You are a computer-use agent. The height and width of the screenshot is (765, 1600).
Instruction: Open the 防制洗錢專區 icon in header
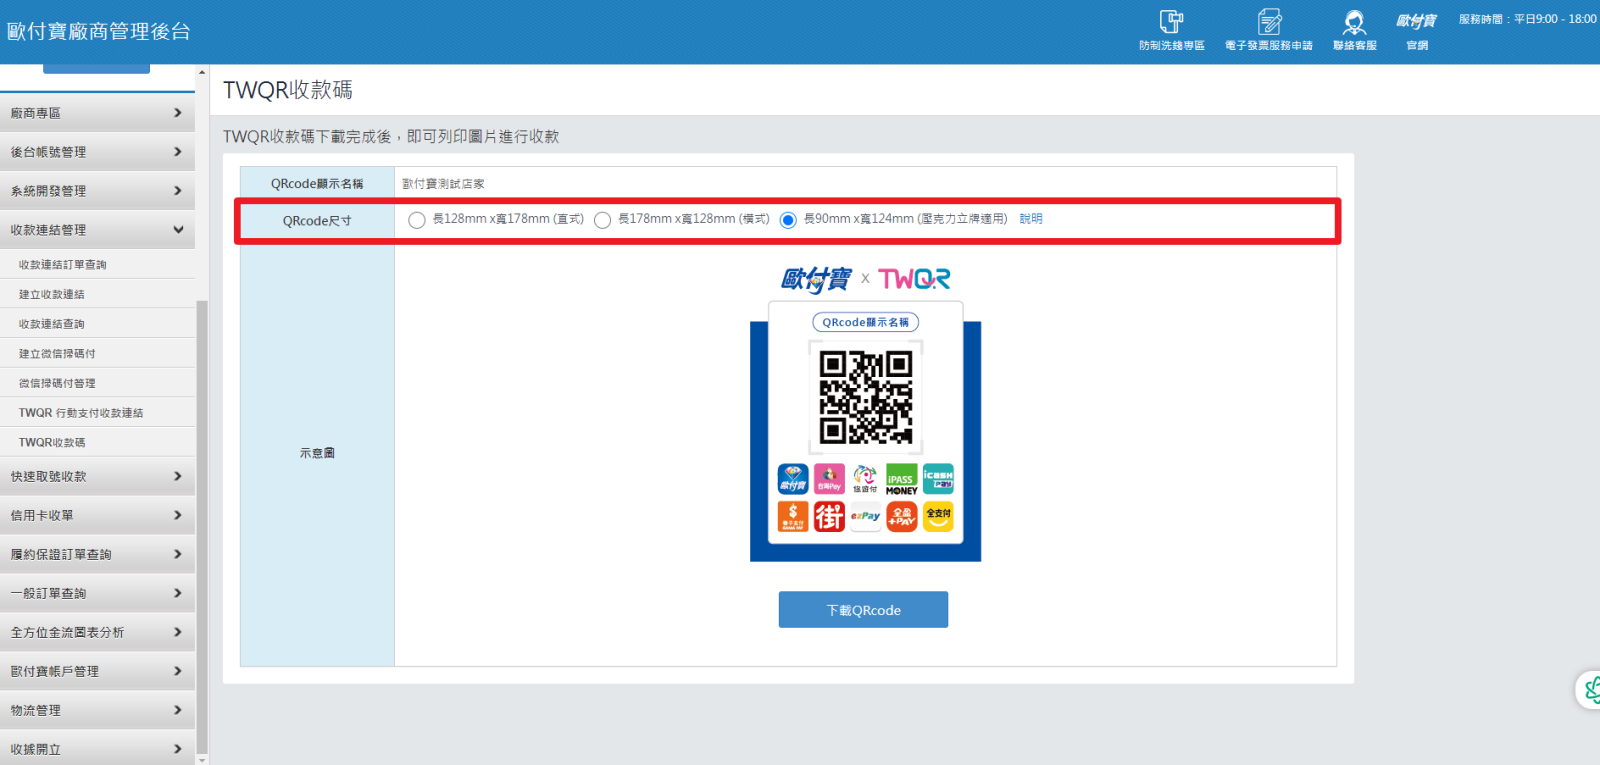coord(1171,30)
